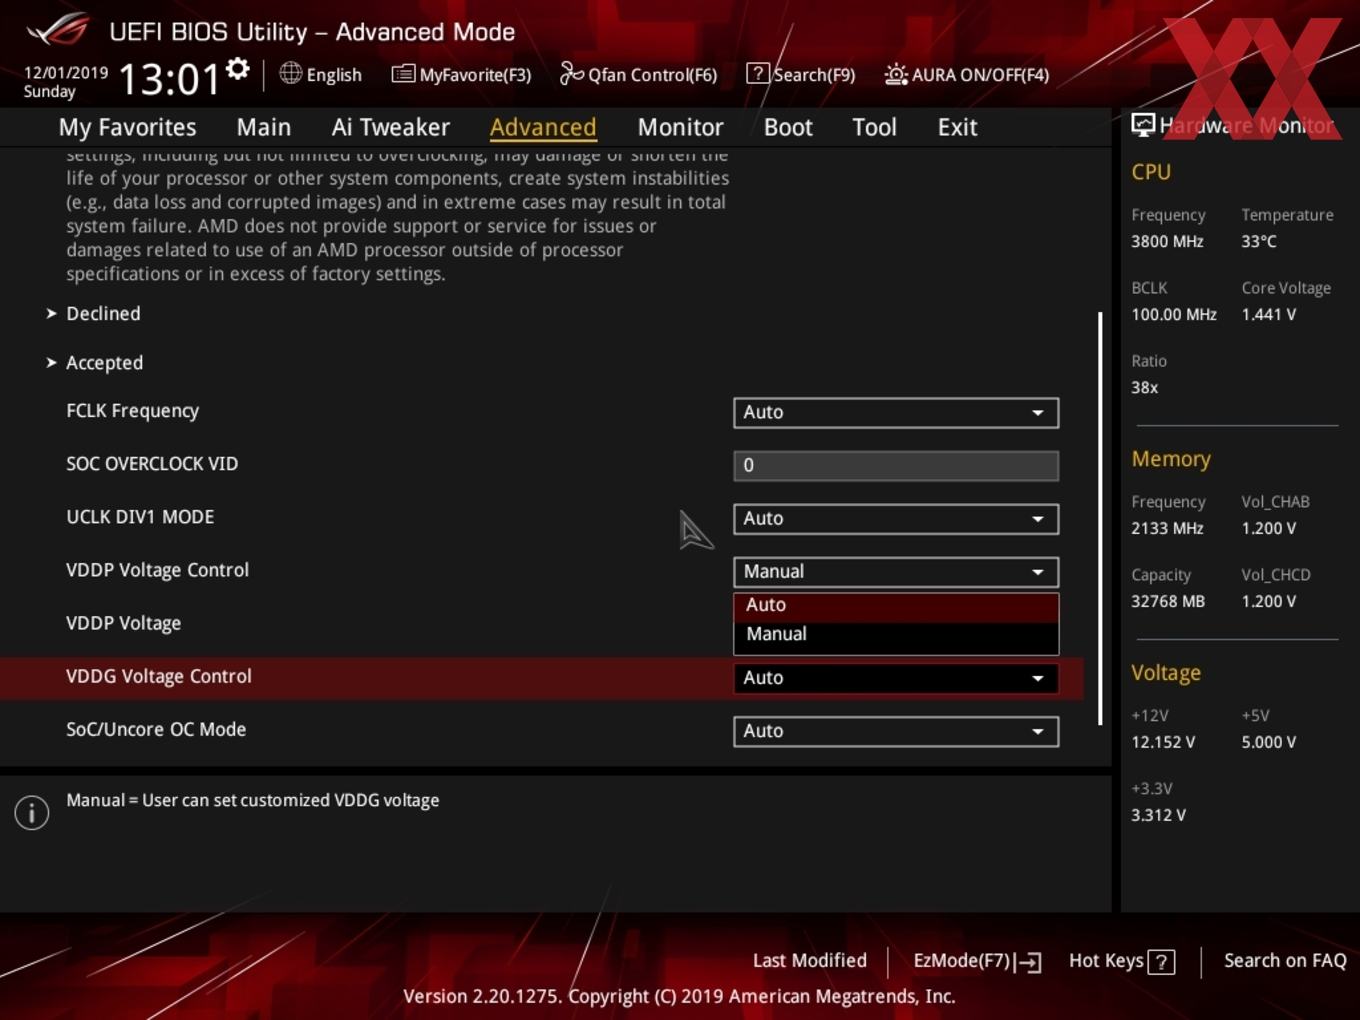
Task: Choose Manual in the open dropdown list
Action: [896, 634]
